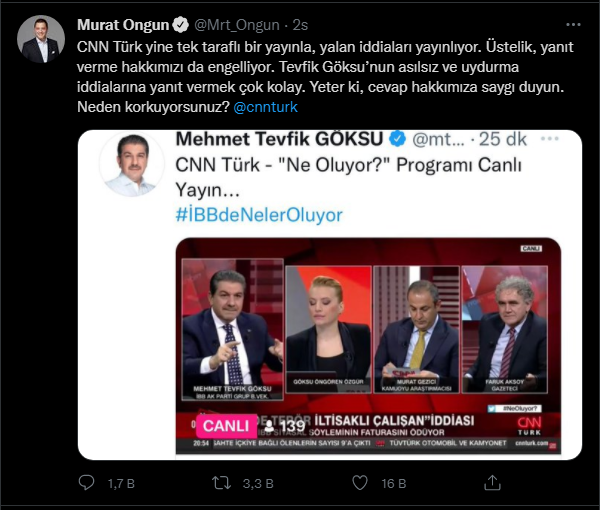Open the three-dot menu in quoted Göksu tweet

[x=549, y=138]
